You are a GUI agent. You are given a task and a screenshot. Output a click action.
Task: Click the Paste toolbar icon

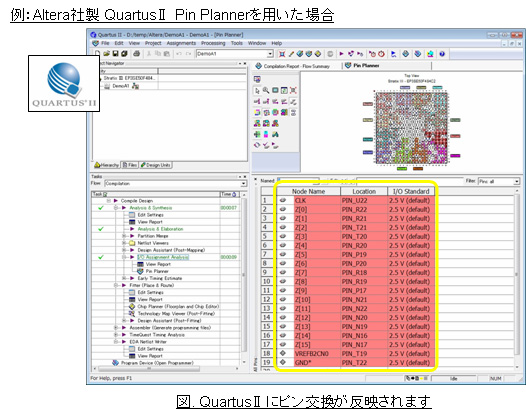pos(166,54)
